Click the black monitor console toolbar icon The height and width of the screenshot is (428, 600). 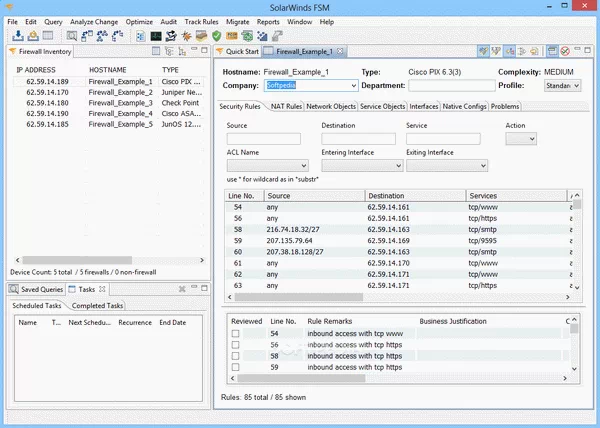pyautogui.click(x=156, y=36)
